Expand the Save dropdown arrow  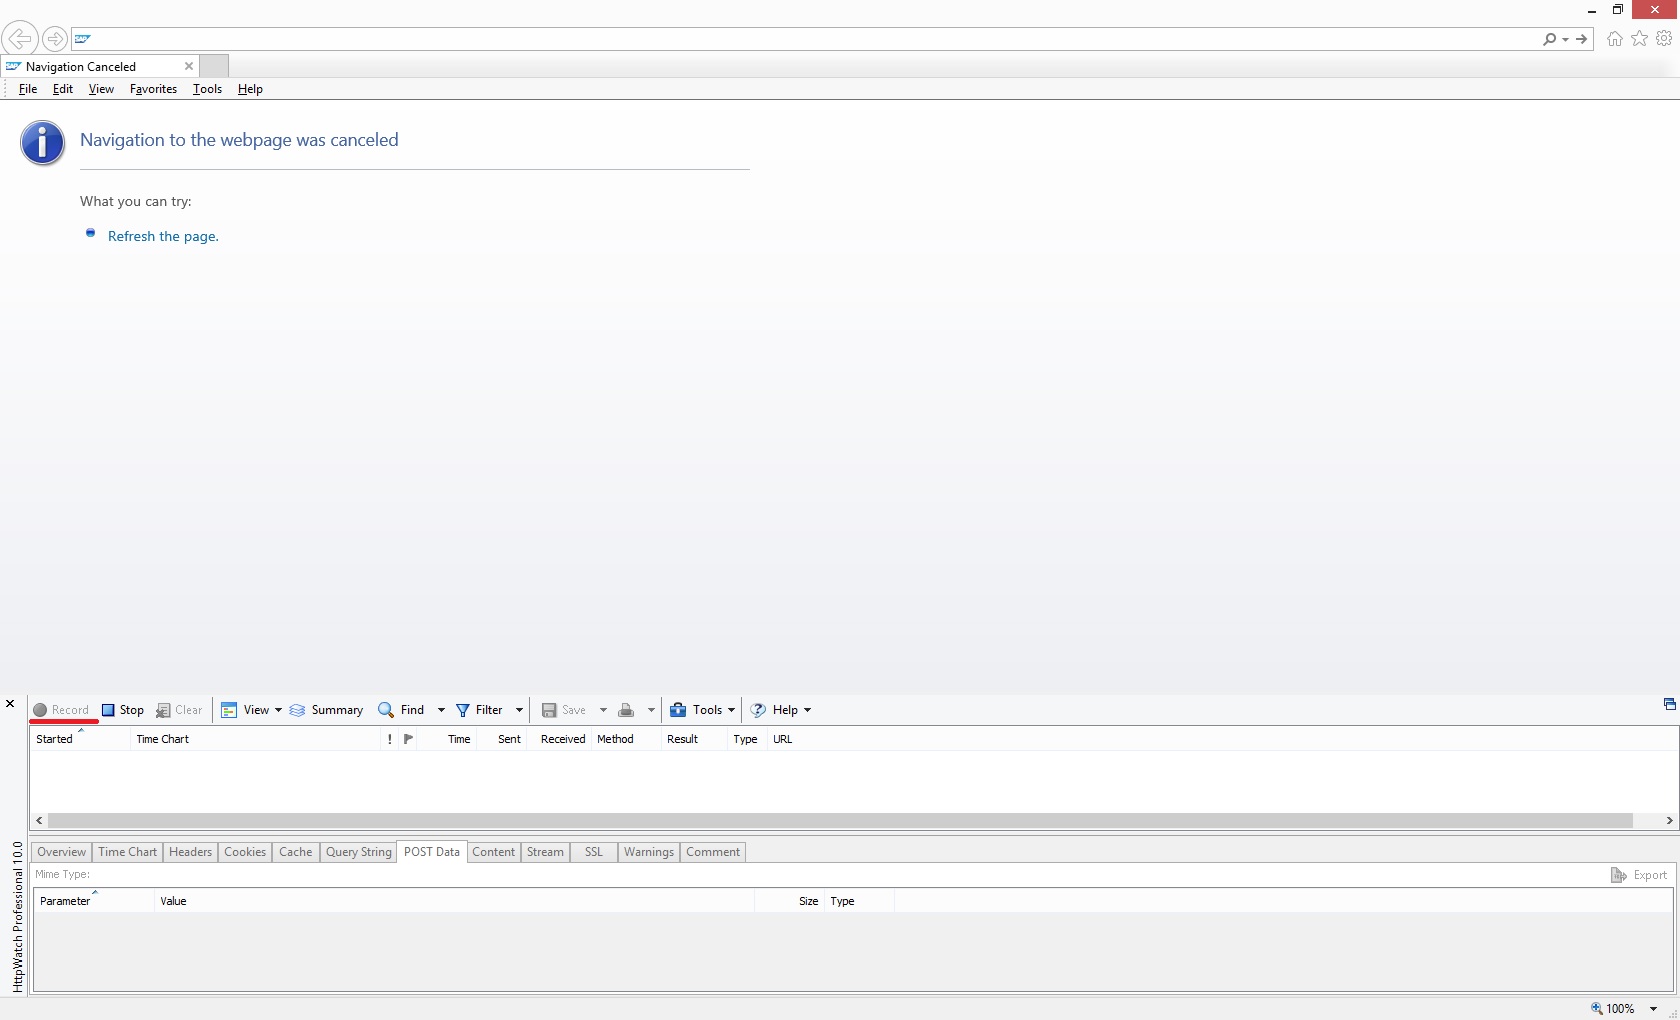603,710
